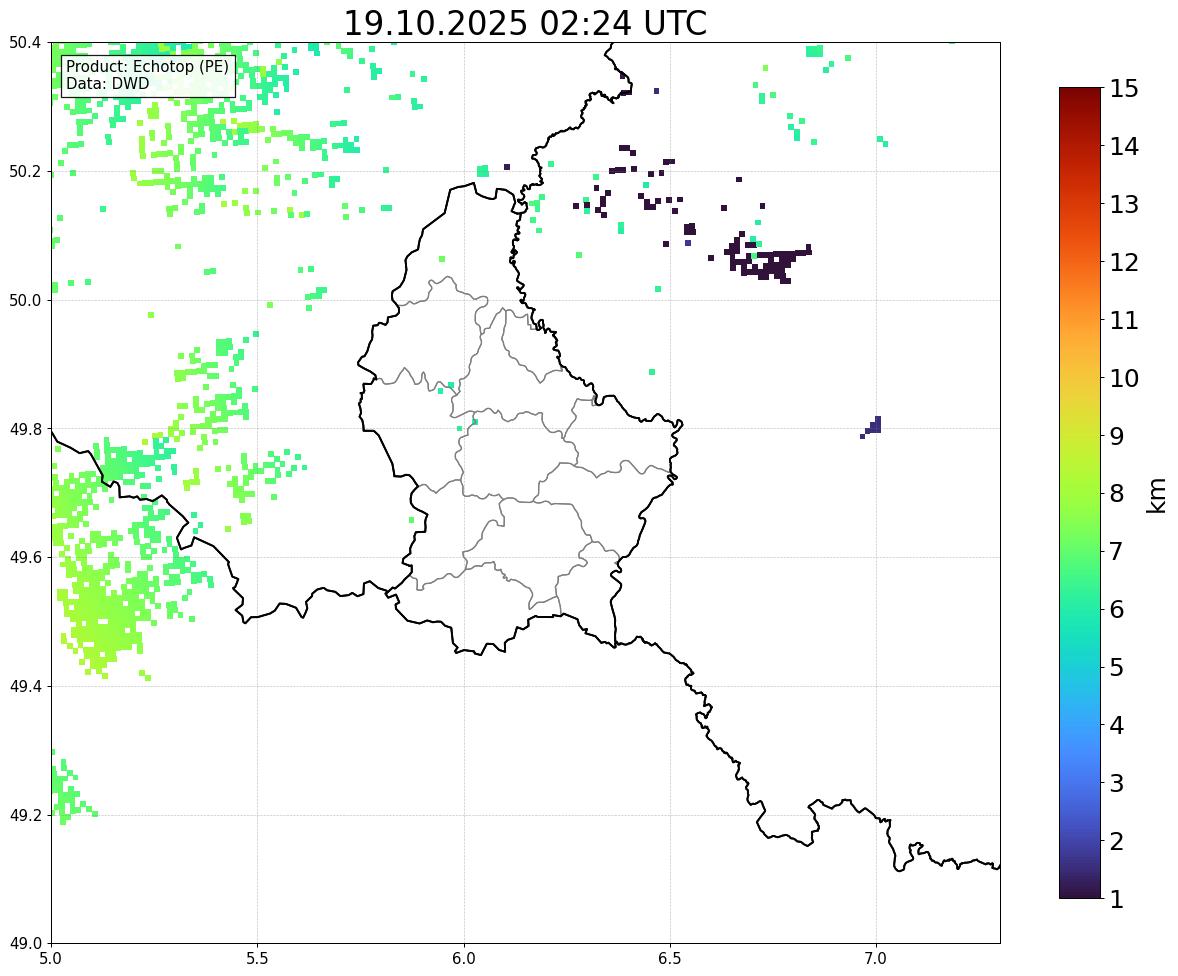
Task: Click the longitude tick label '5.0'
Action: [x=51, y=959]
